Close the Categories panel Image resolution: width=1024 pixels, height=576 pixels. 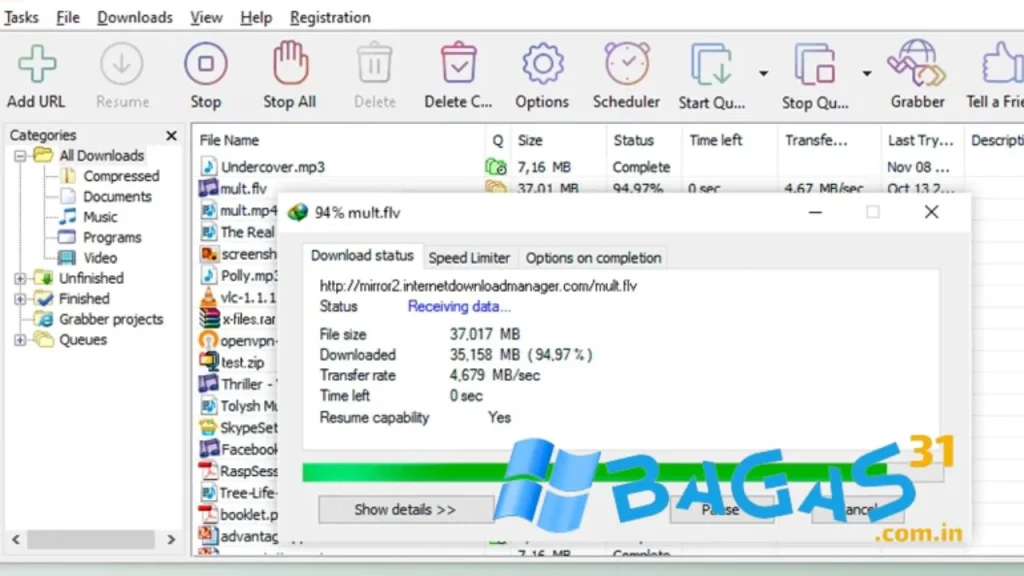(171, 135)
